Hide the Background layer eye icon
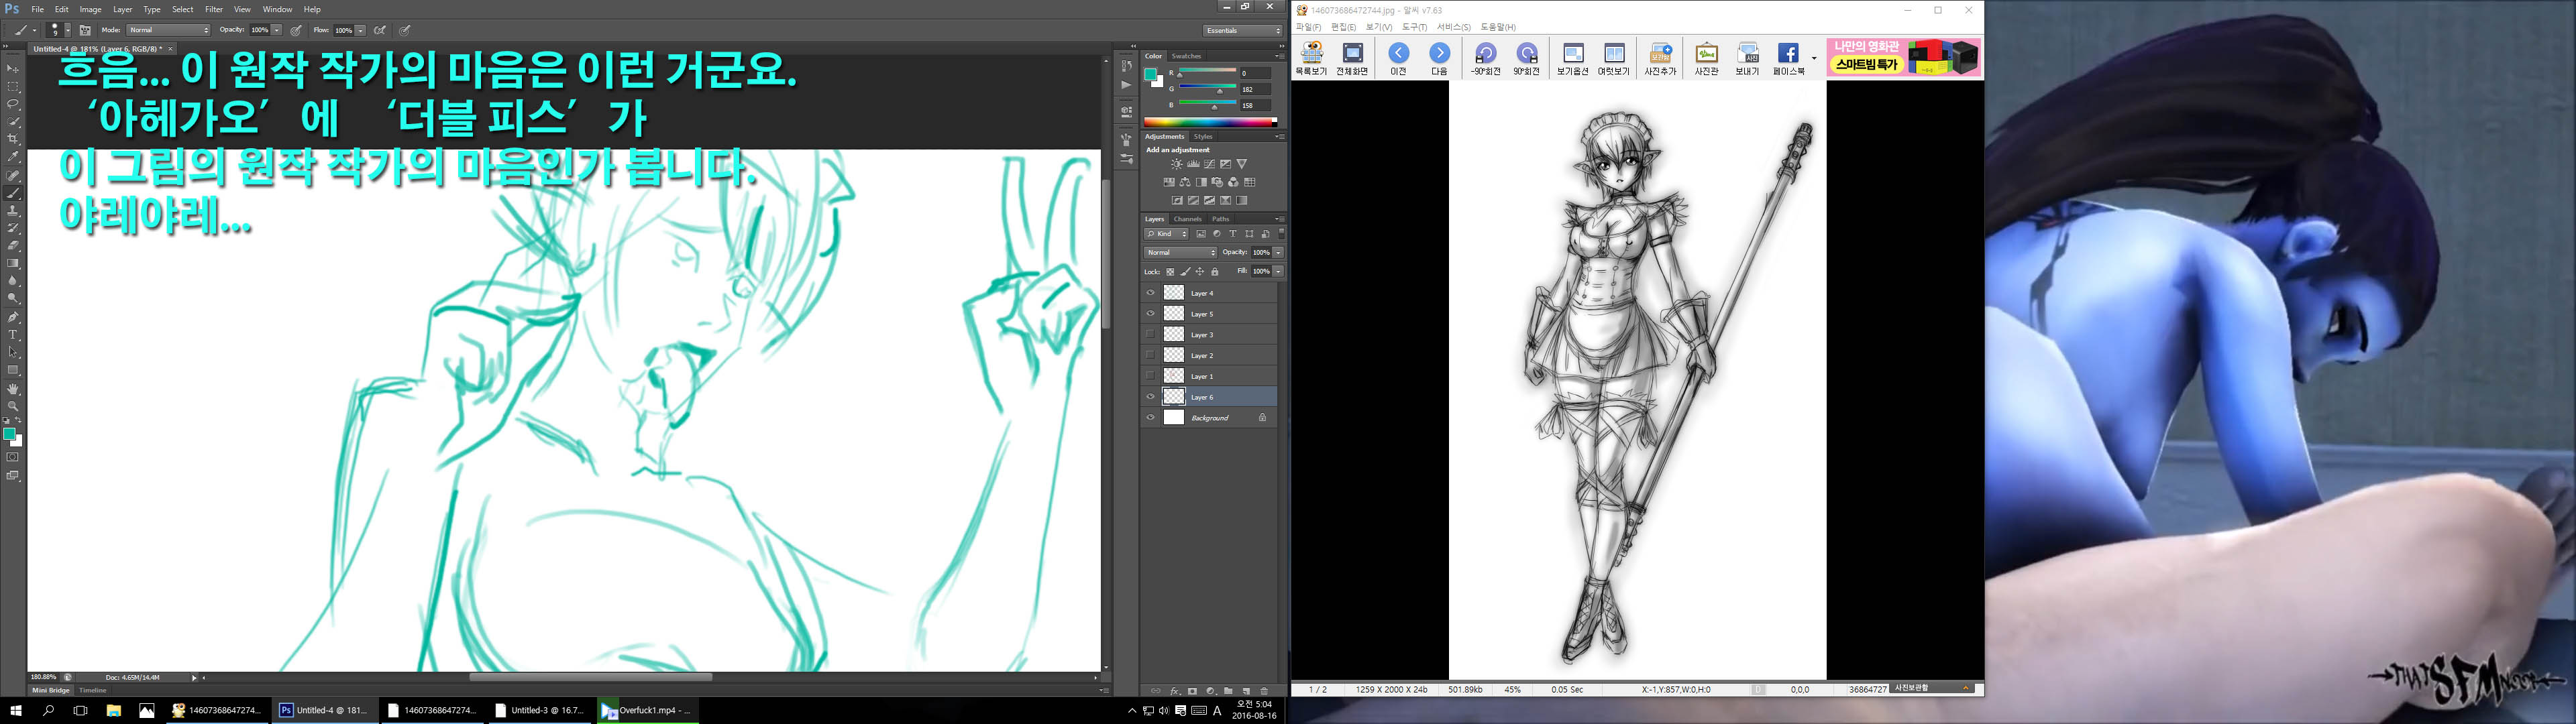Viewport: 2576px width, 724px height. (1150, 418)
